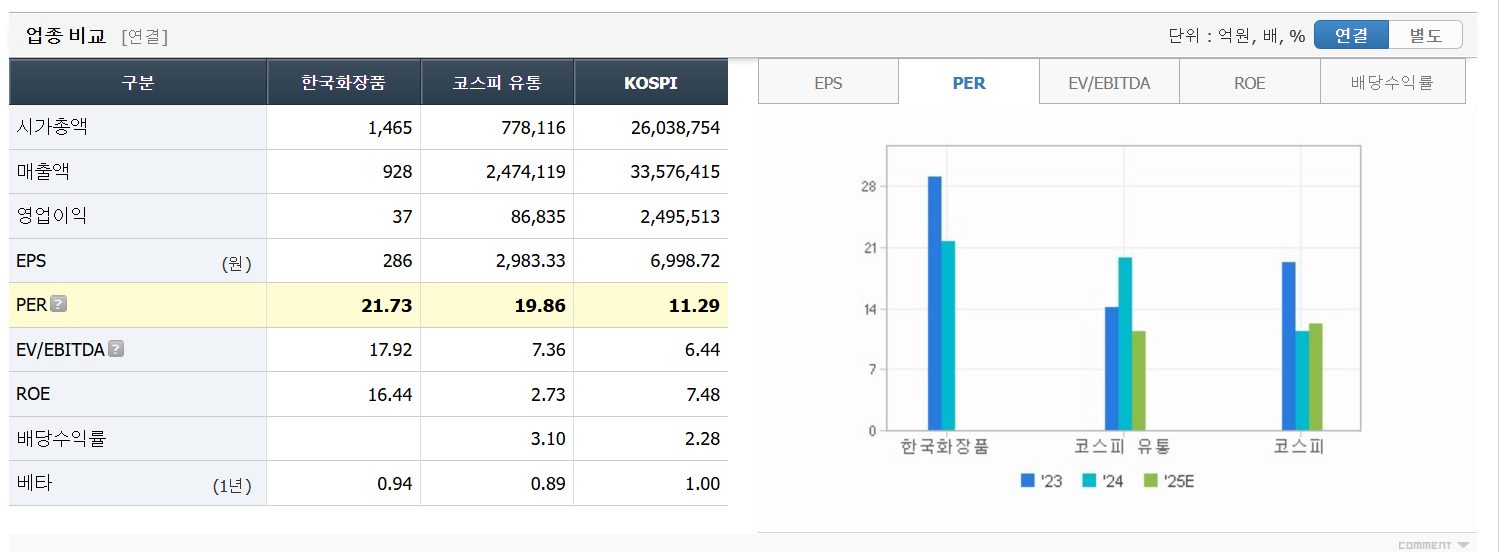Select the 배당수익률 row label in table
The image size is (1501, 552).
pyautogui.click(x=61, y=438)
